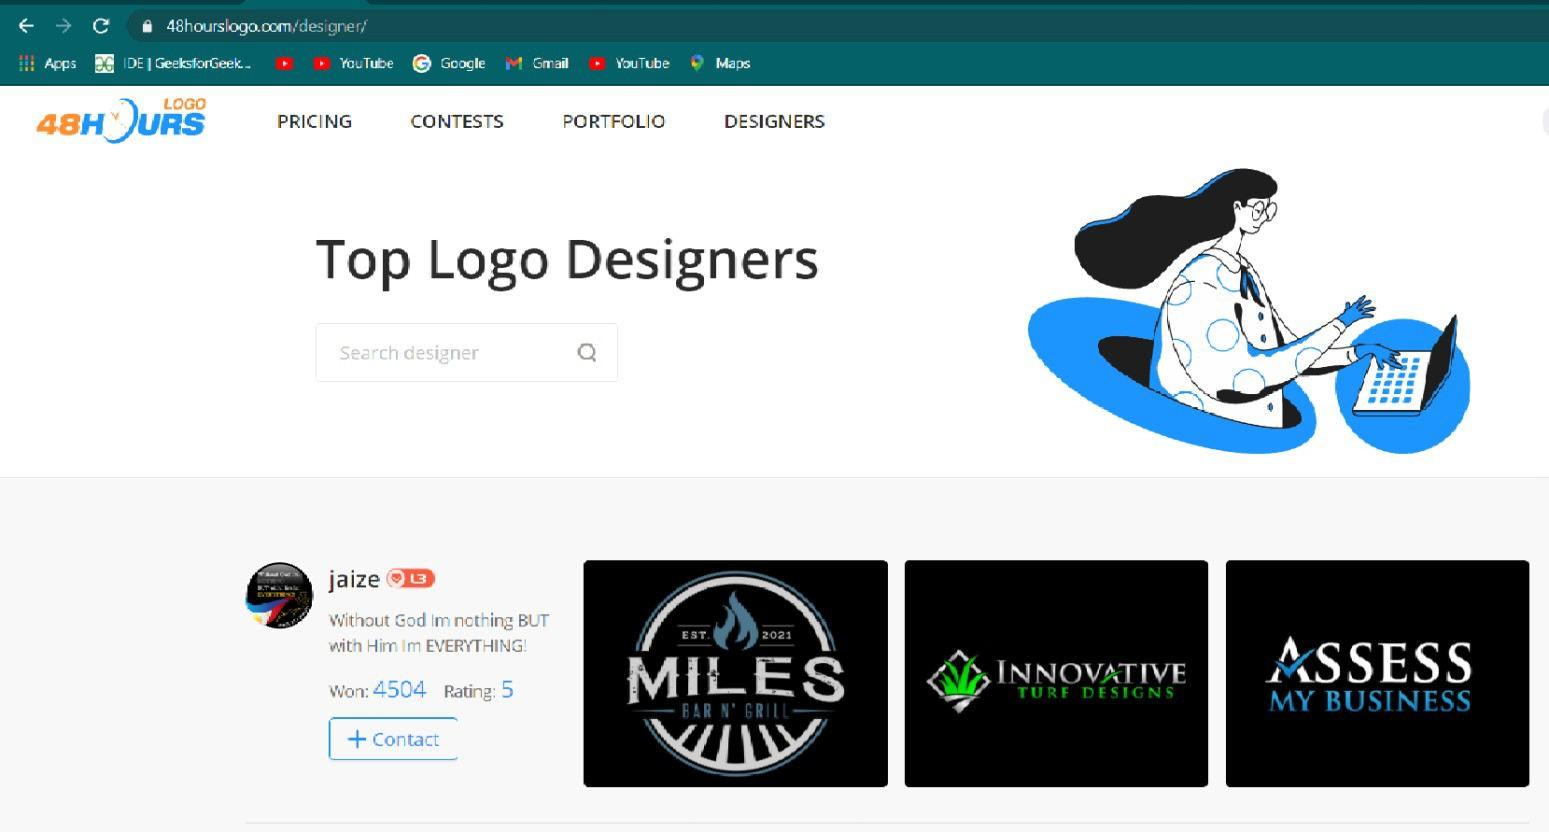
Task: Open the Gmail bookmark
Action: click(x=537, y=63)
